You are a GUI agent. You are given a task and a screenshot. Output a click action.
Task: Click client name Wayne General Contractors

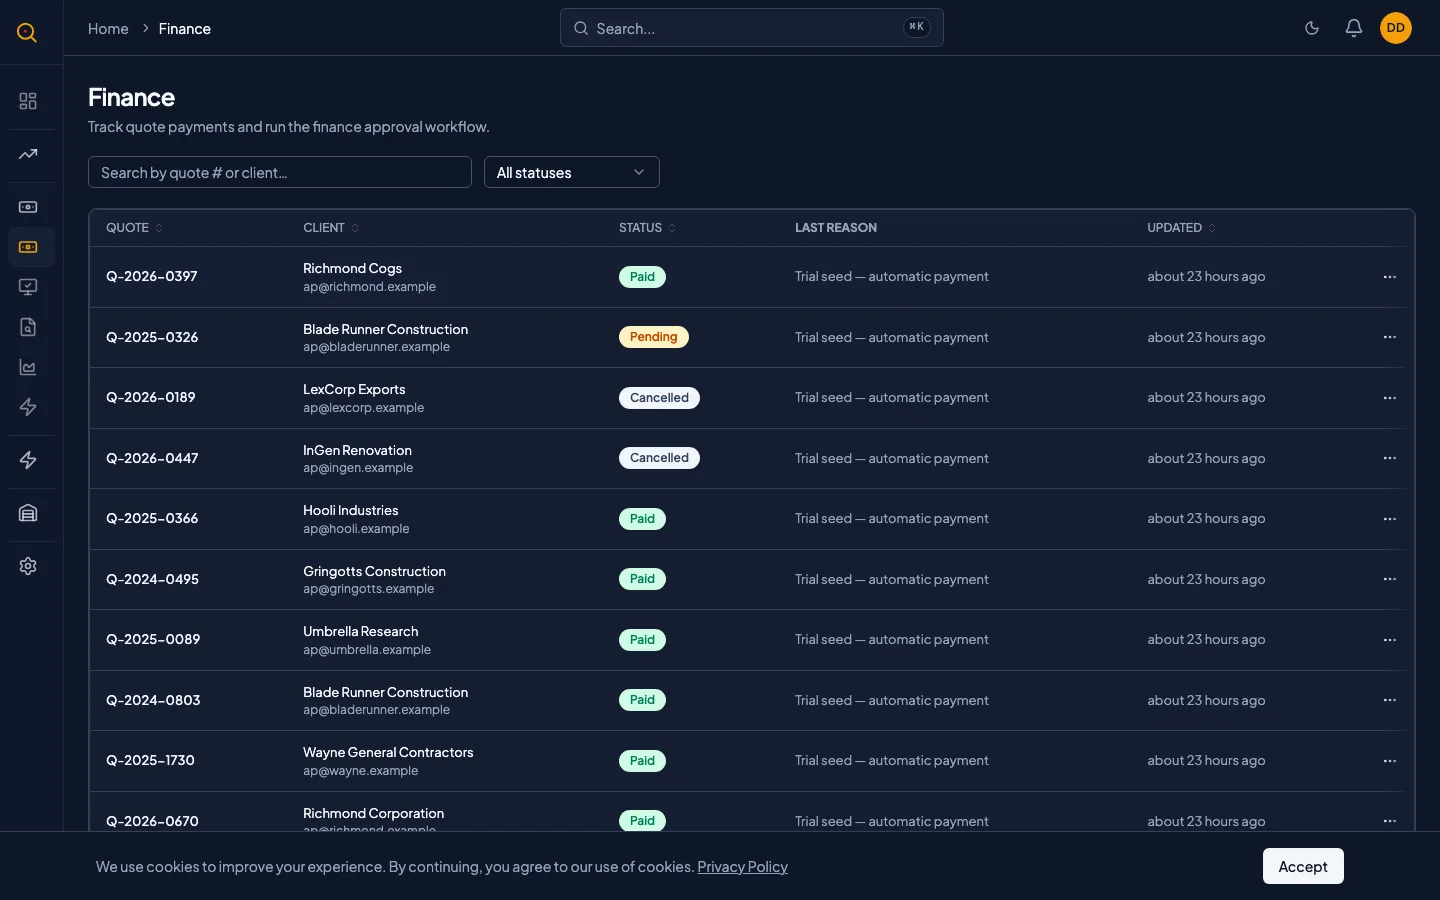pos(388,752)
